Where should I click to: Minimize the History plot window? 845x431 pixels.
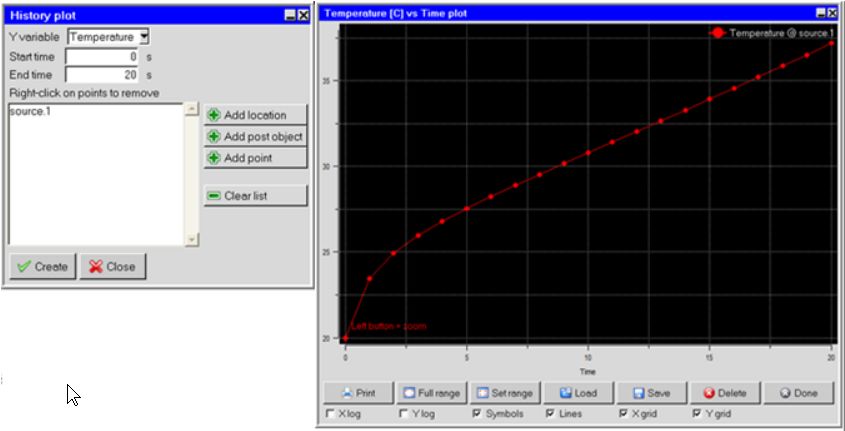pyautogui.click(x=290, y=16)
